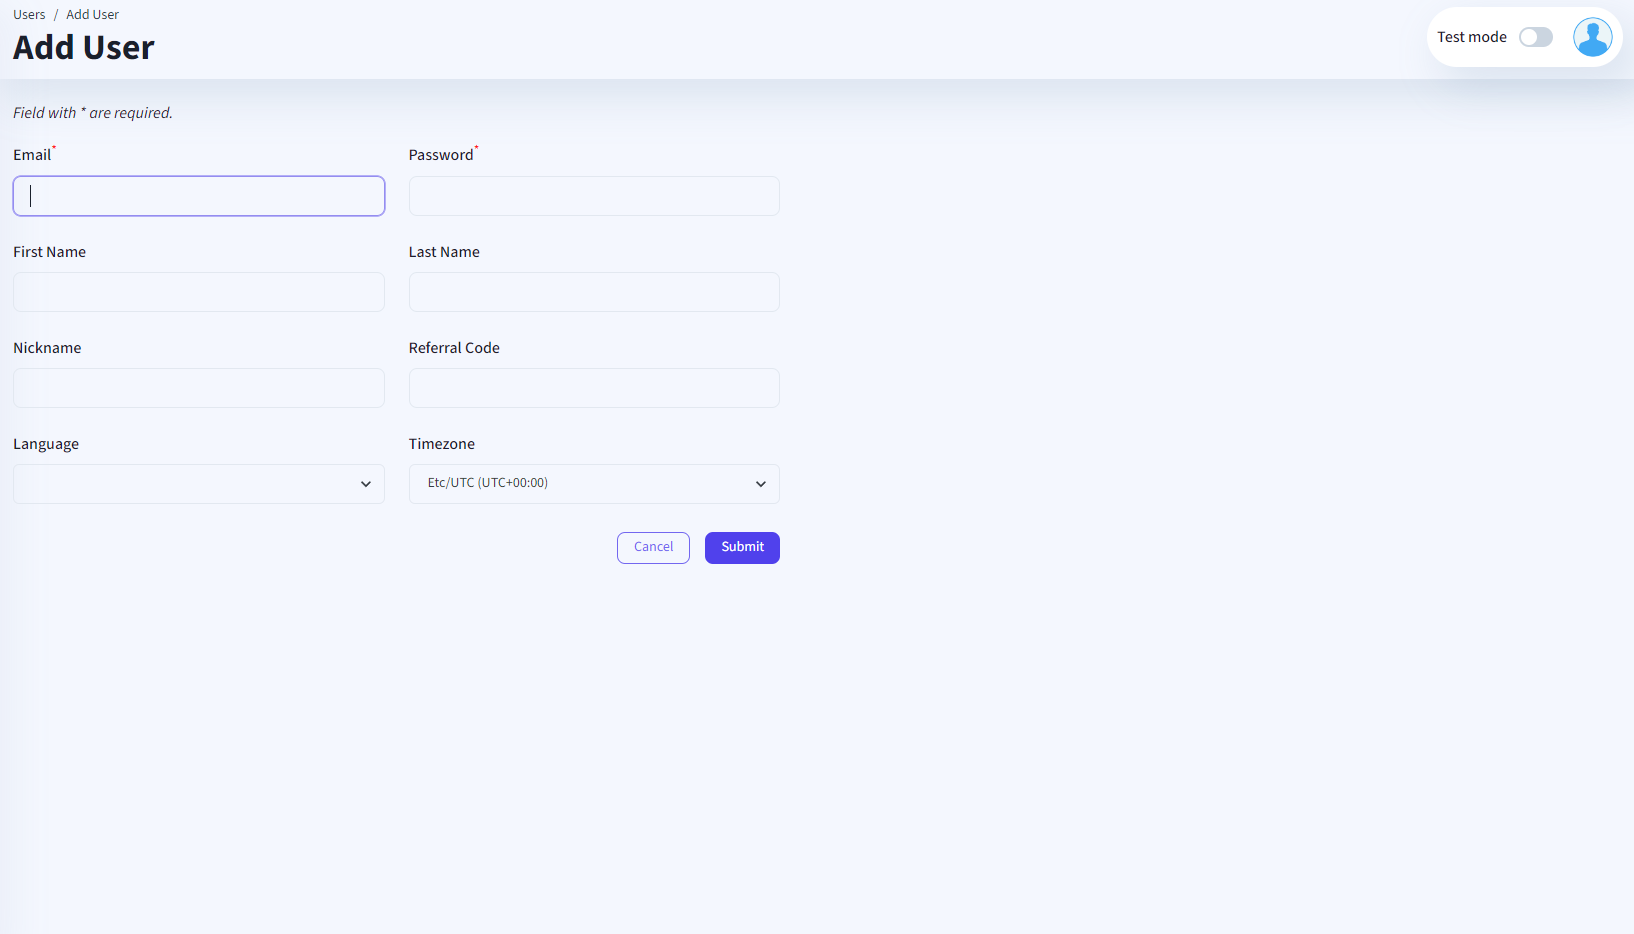Click the Timezone label text
The width and height of the screenshot is (1634, 934).
point(441,444)
